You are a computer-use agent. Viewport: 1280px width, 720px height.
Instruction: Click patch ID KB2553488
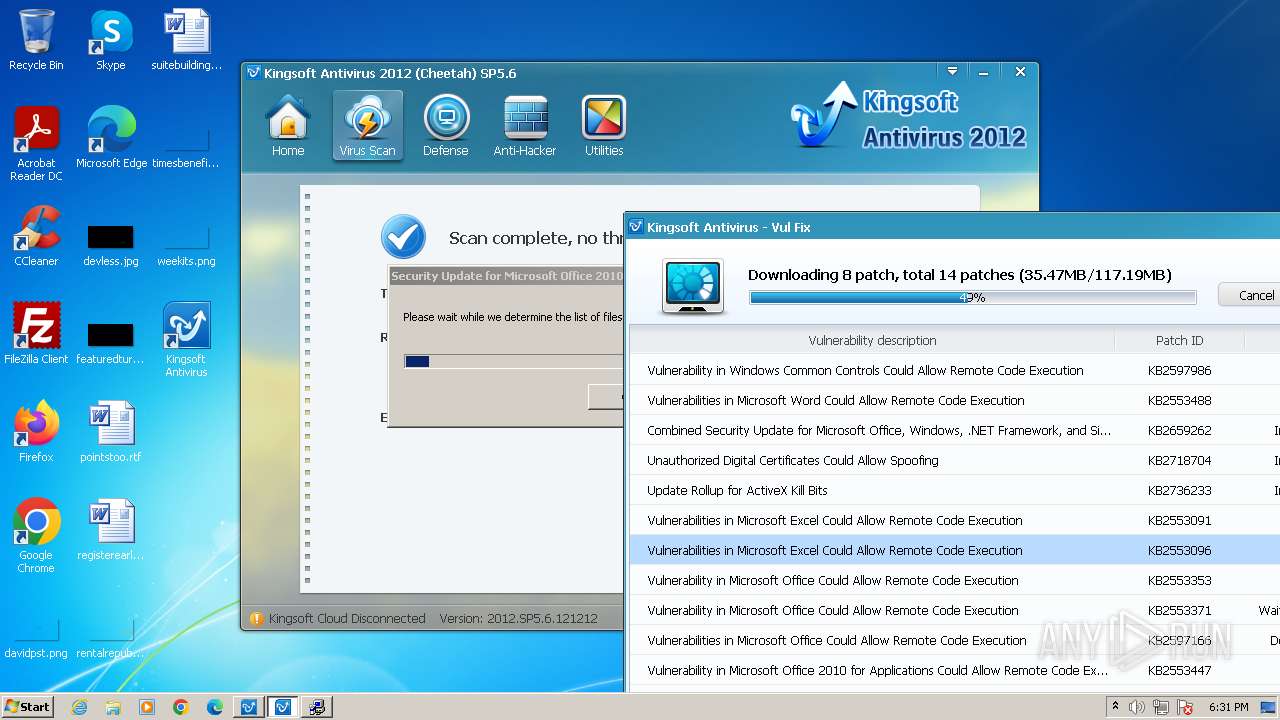click(1179, 400)
